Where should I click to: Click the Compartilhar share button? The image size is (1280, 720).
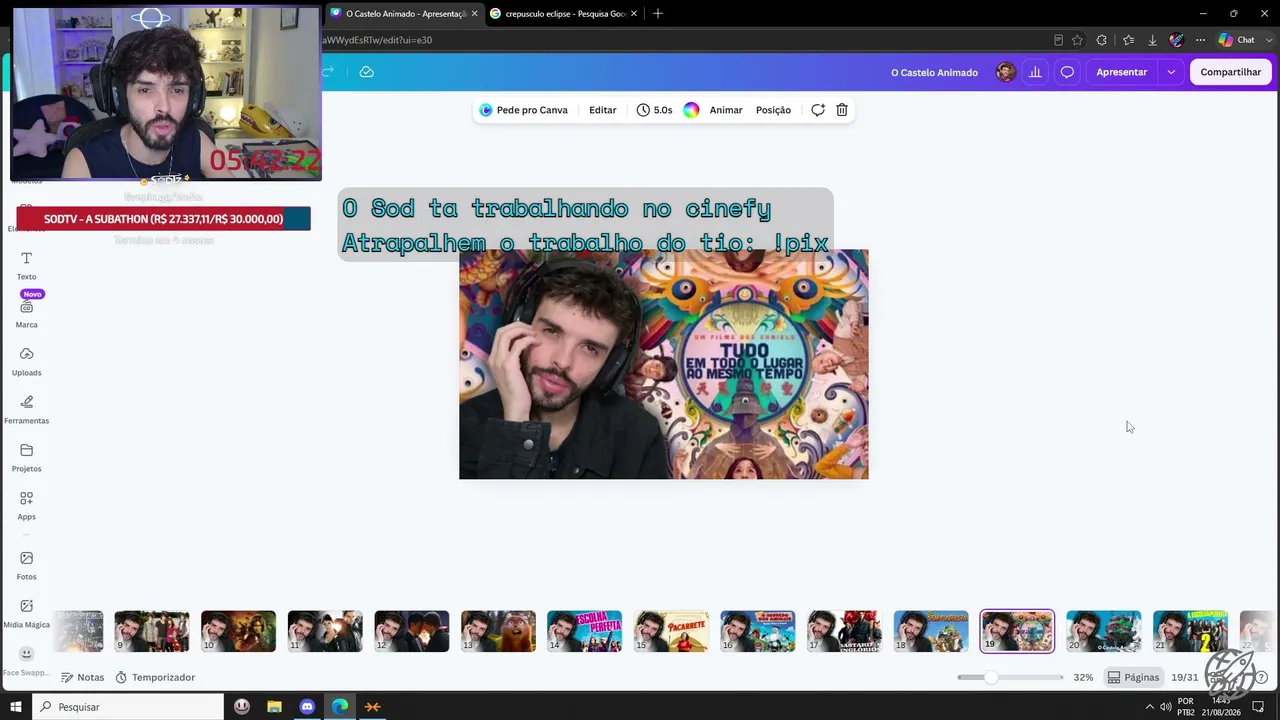tap(1231, 72)
